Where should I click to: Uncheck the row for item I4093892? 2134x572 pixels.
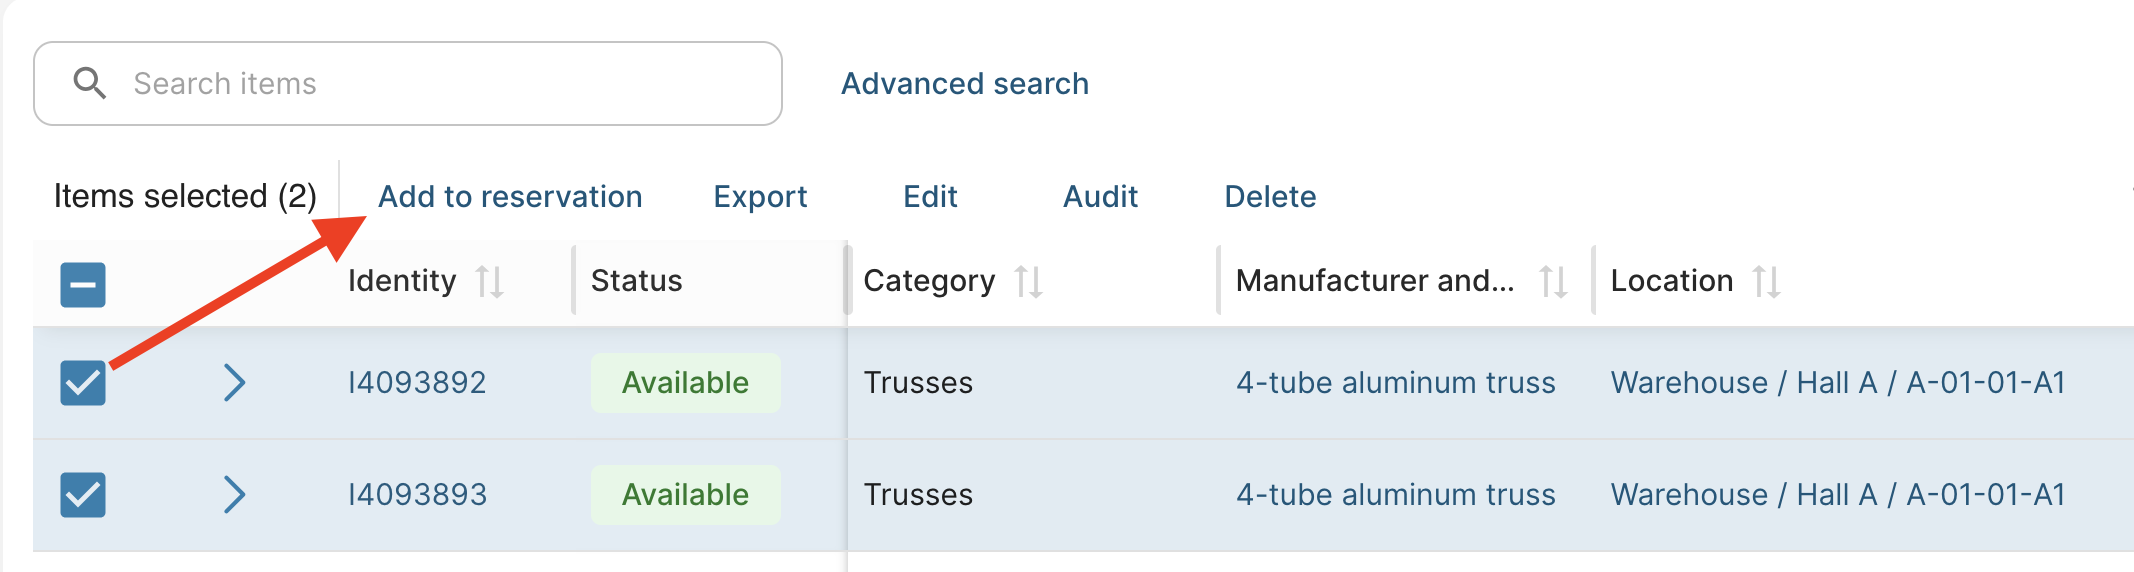83,383
